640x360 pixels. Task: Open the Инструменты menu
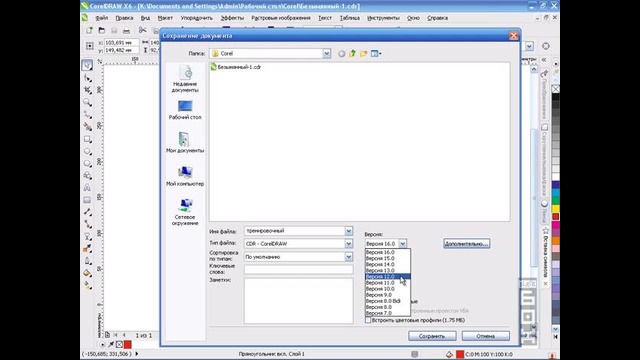pos(383,18)
